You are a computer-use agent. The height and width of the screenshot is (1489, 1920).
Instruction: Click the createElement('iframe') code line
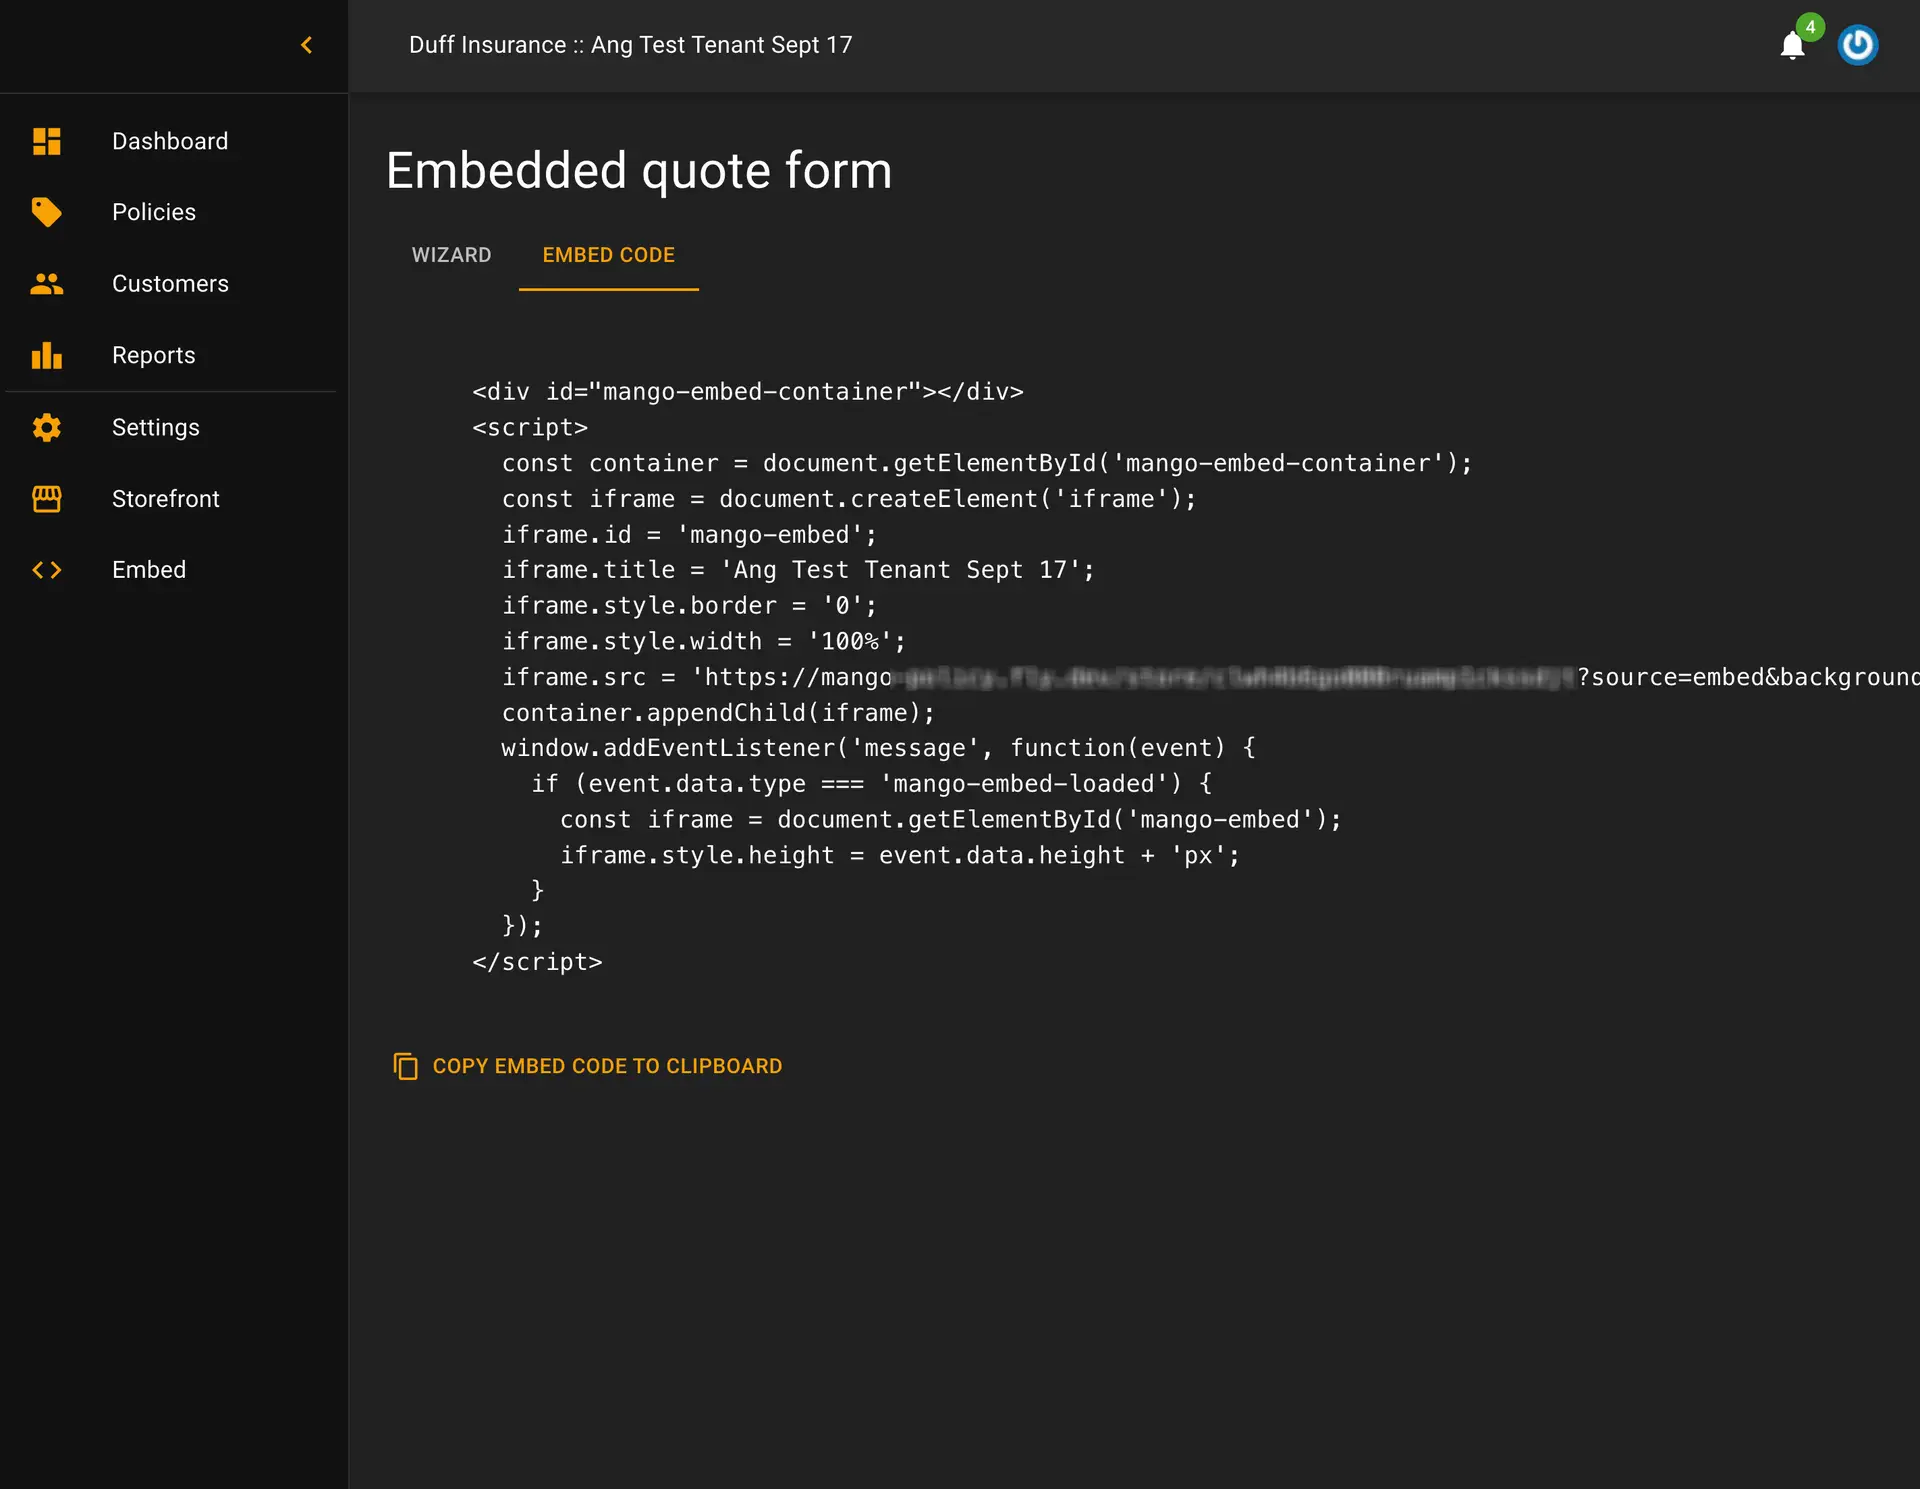[x=849, y=499]
